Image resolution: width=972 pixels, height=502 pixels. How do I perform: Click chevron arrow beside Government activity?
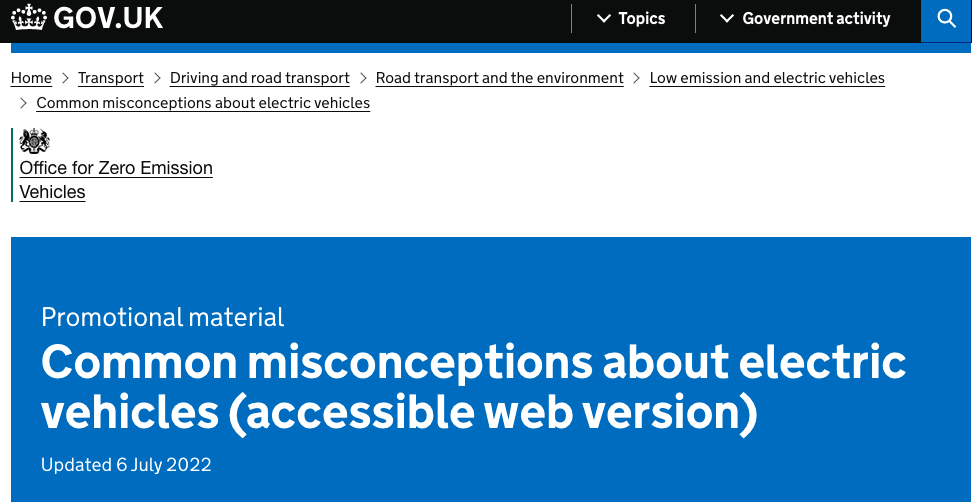click(x=727, y=19)
